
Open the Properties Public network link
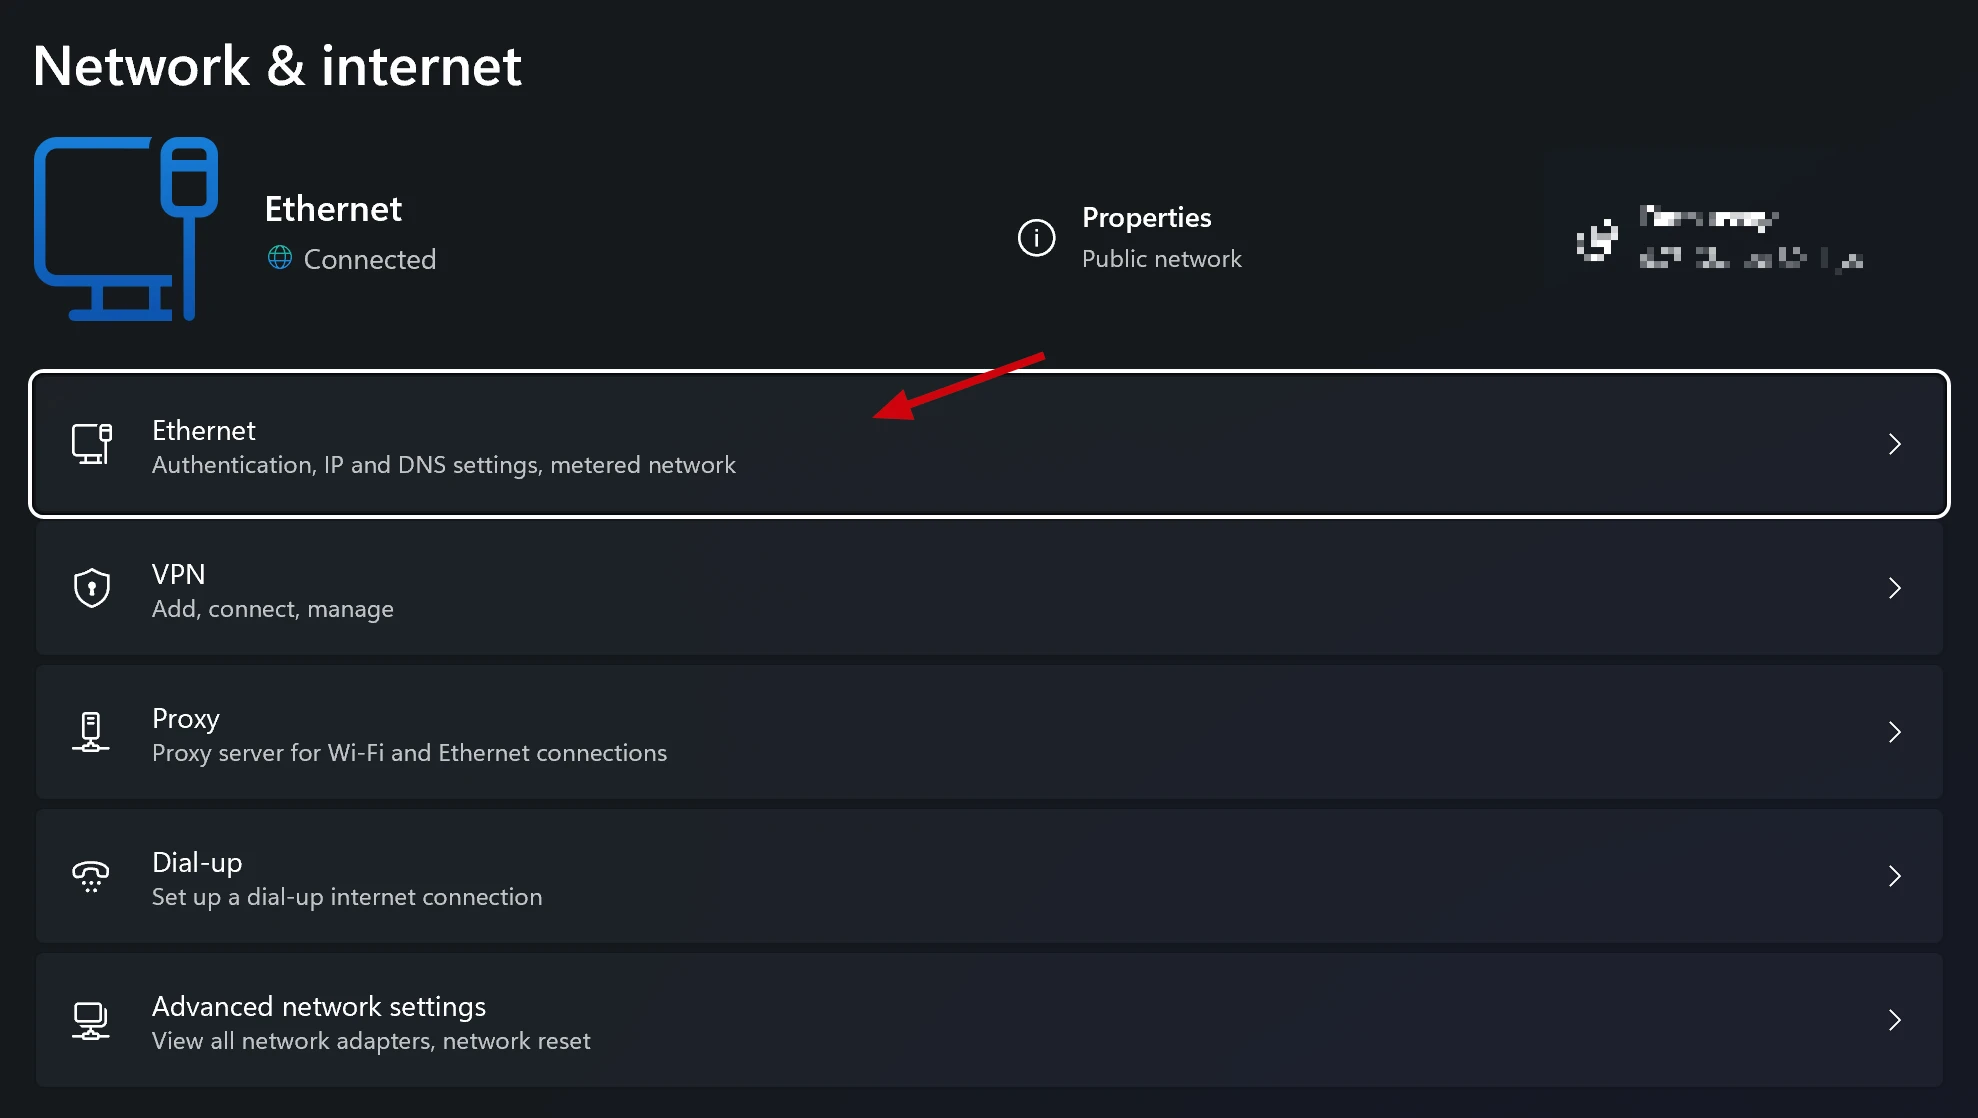pos(1161,238)
